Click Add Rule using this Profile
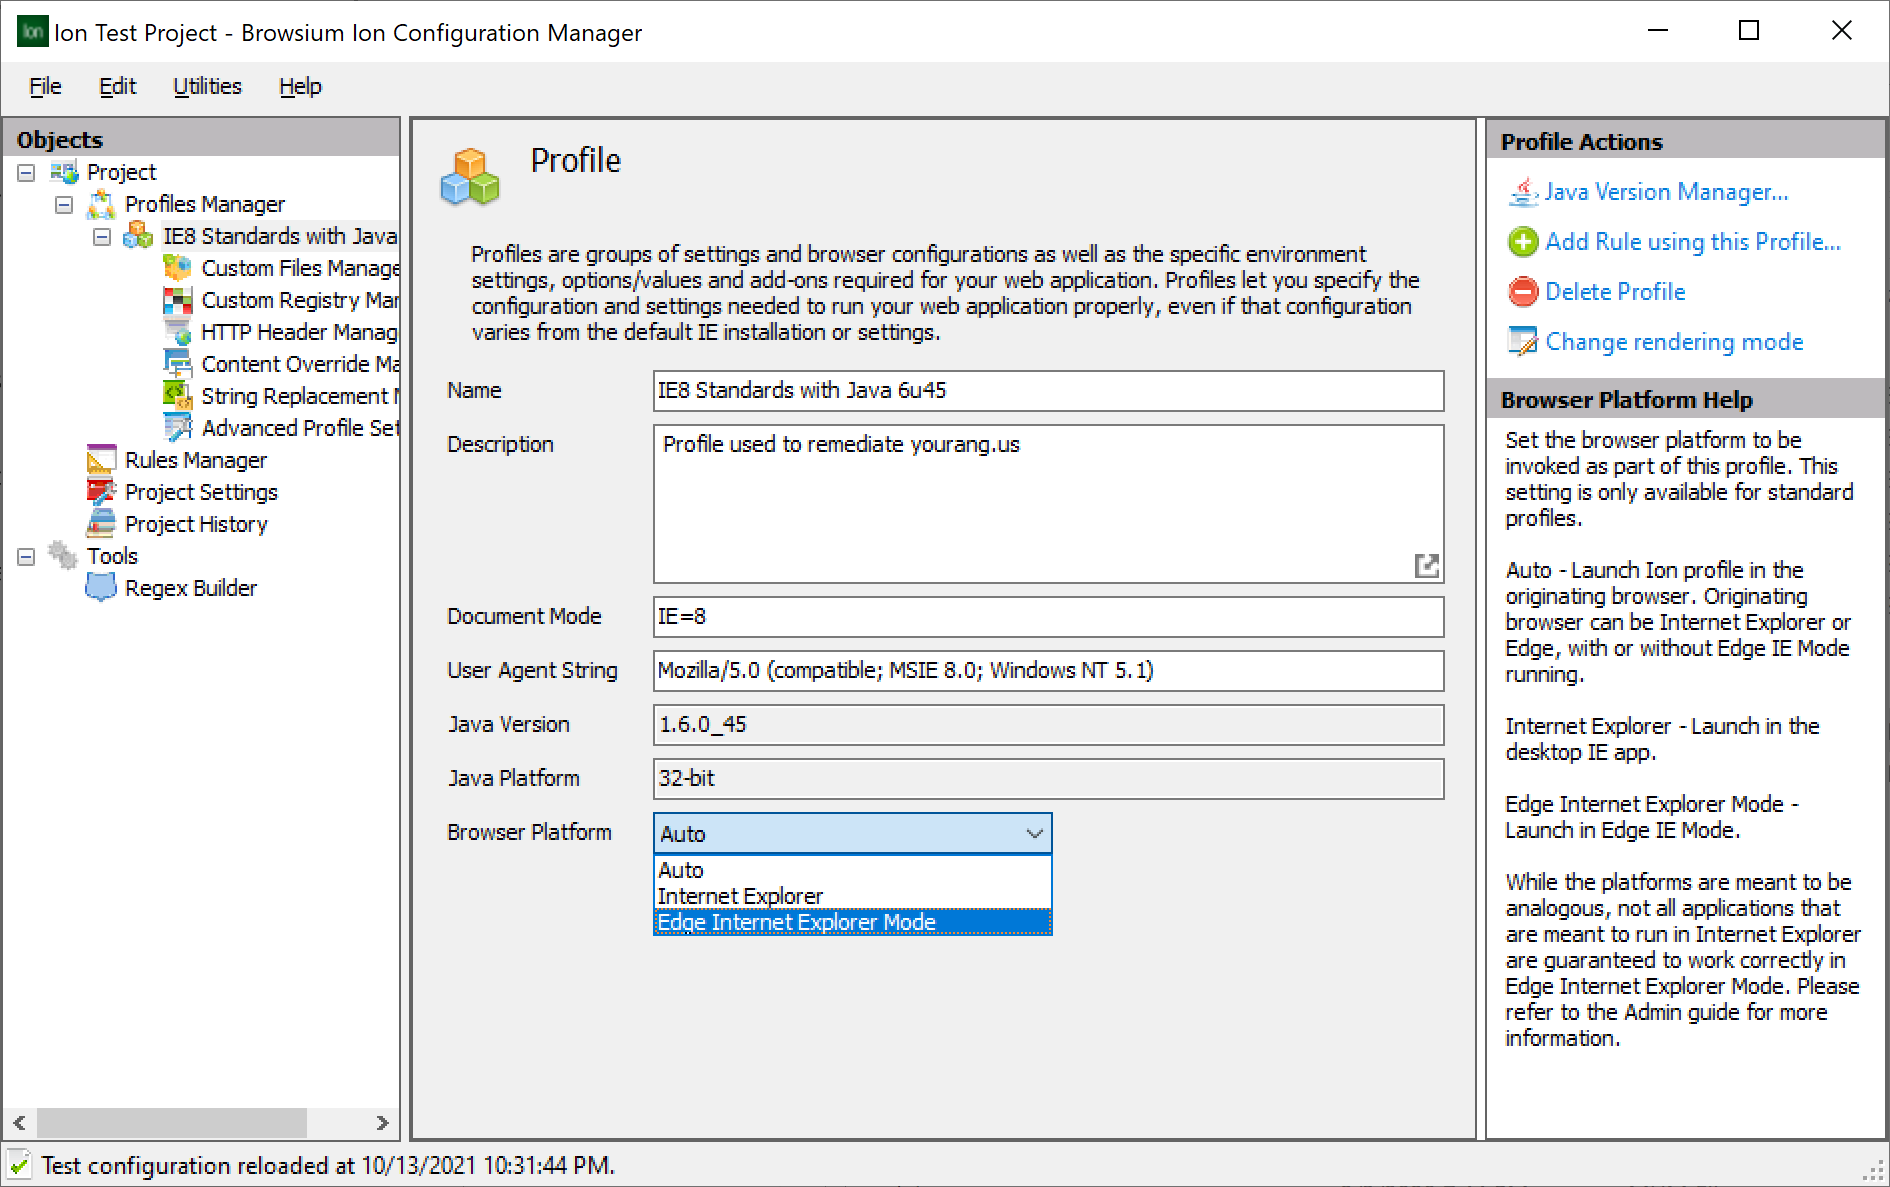The height and width of the screenshot is (1187, 1890). click(1692, 241)
